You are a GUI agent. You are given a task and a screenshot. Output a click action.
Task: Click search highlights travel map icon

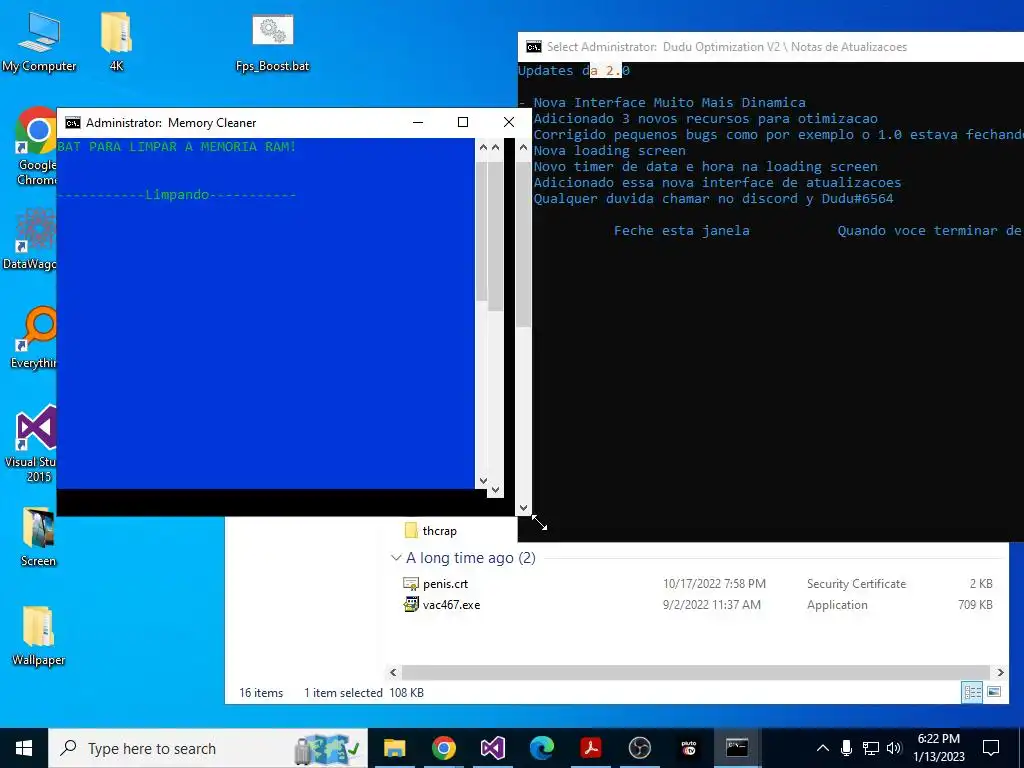pyautogui.click(x=327, y=749)
